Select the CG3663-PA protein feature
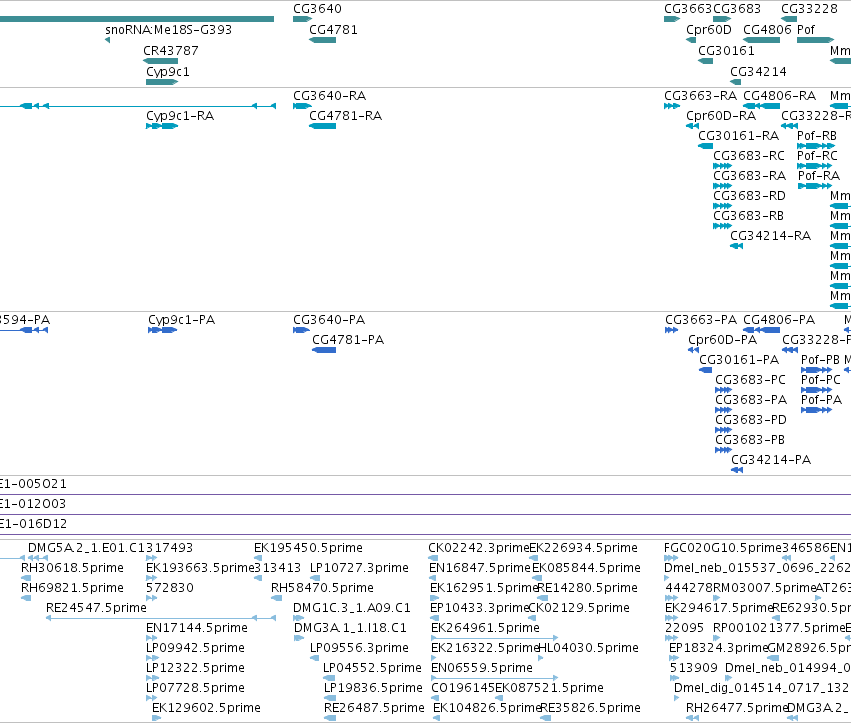This screenshot has height=723, width=851. point(671,330)
